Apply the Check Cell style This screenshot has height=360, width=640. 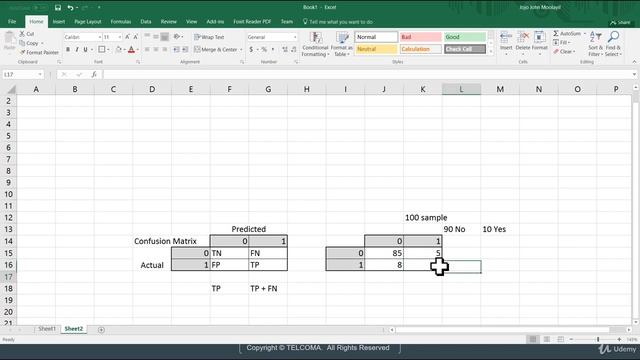pyautogui.click(x=464, y=49)
